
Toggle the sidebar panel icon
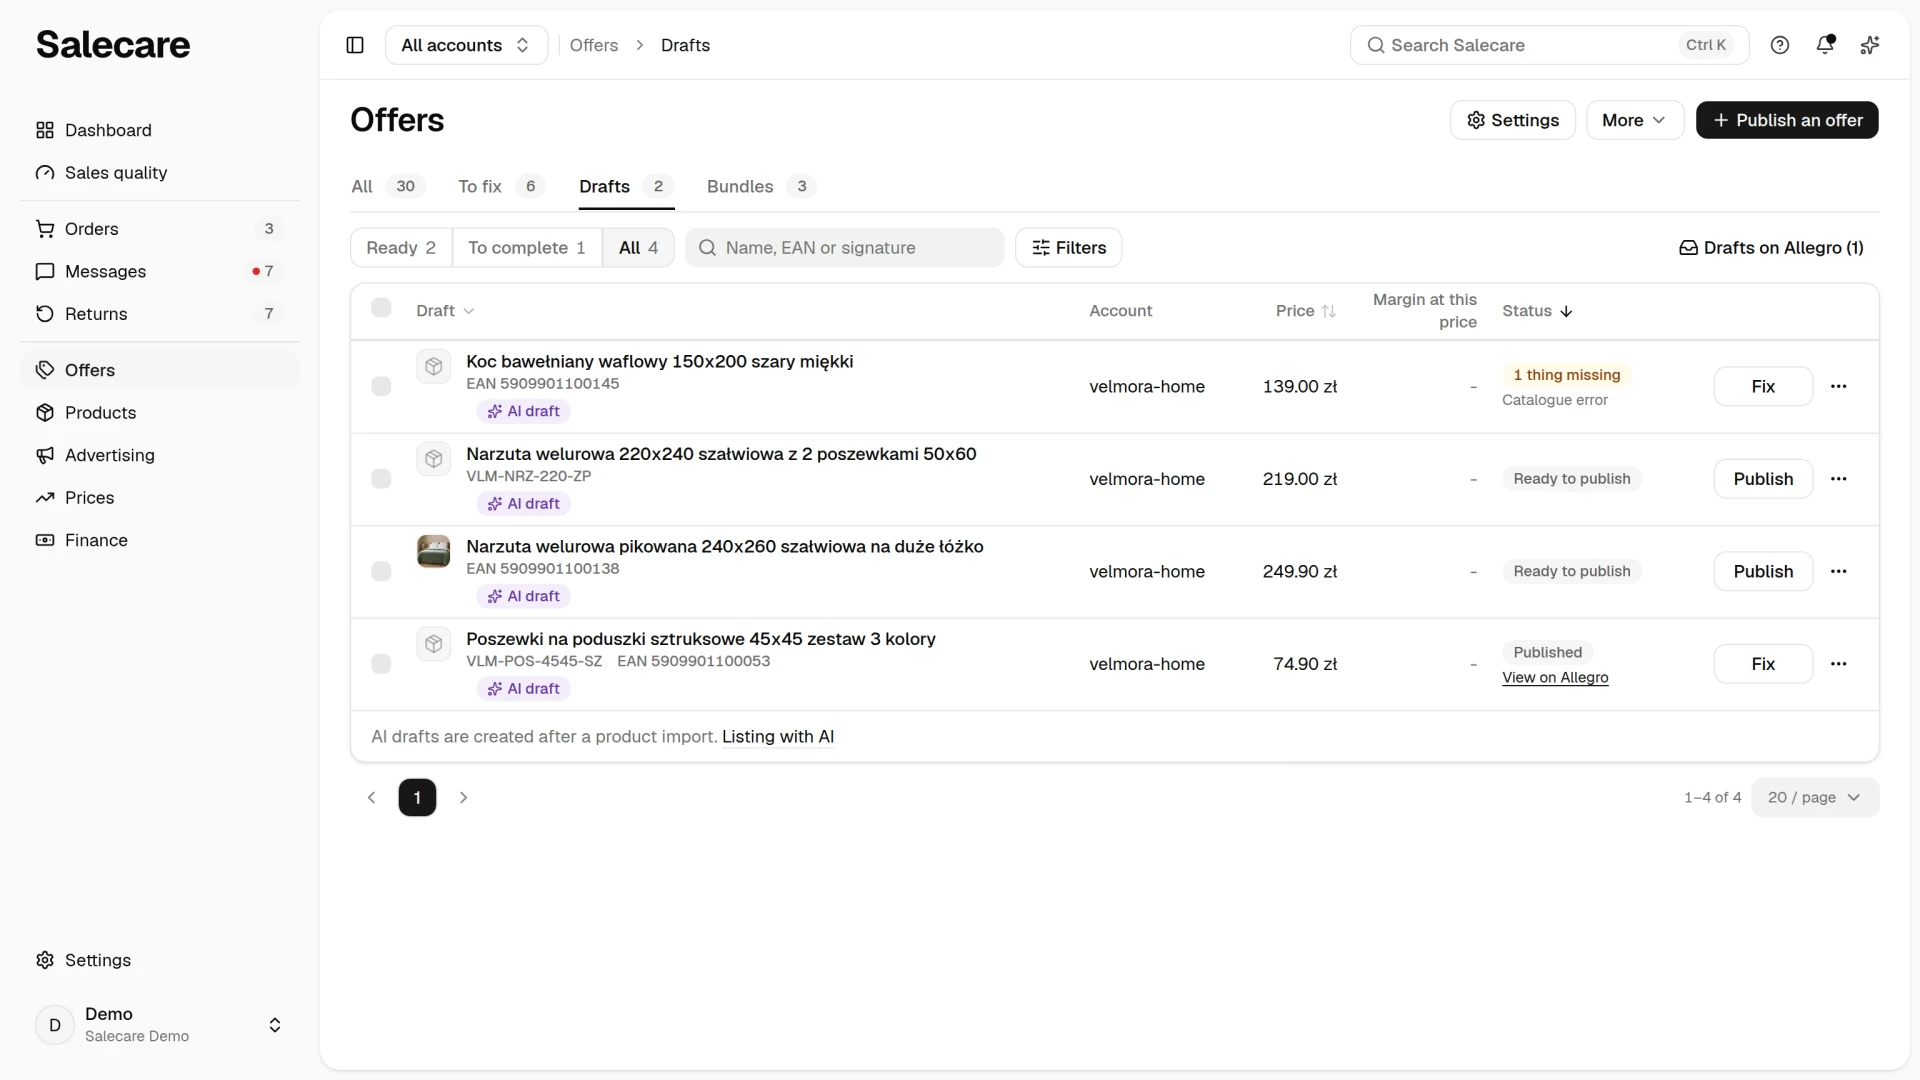click(355, 45)
